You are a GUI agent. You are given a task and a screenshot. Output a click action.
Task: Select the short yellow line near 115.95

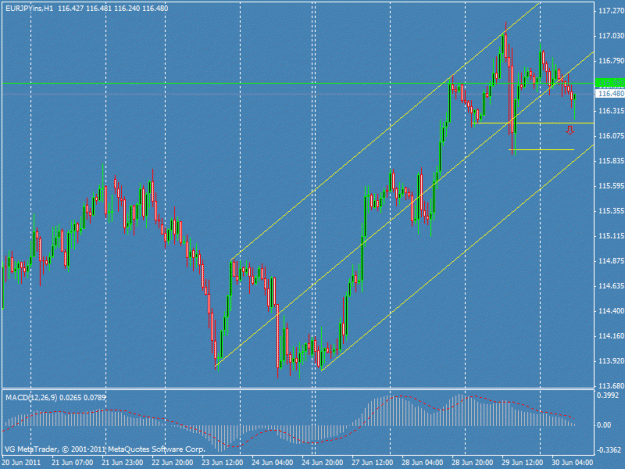(x=541, y=149)
